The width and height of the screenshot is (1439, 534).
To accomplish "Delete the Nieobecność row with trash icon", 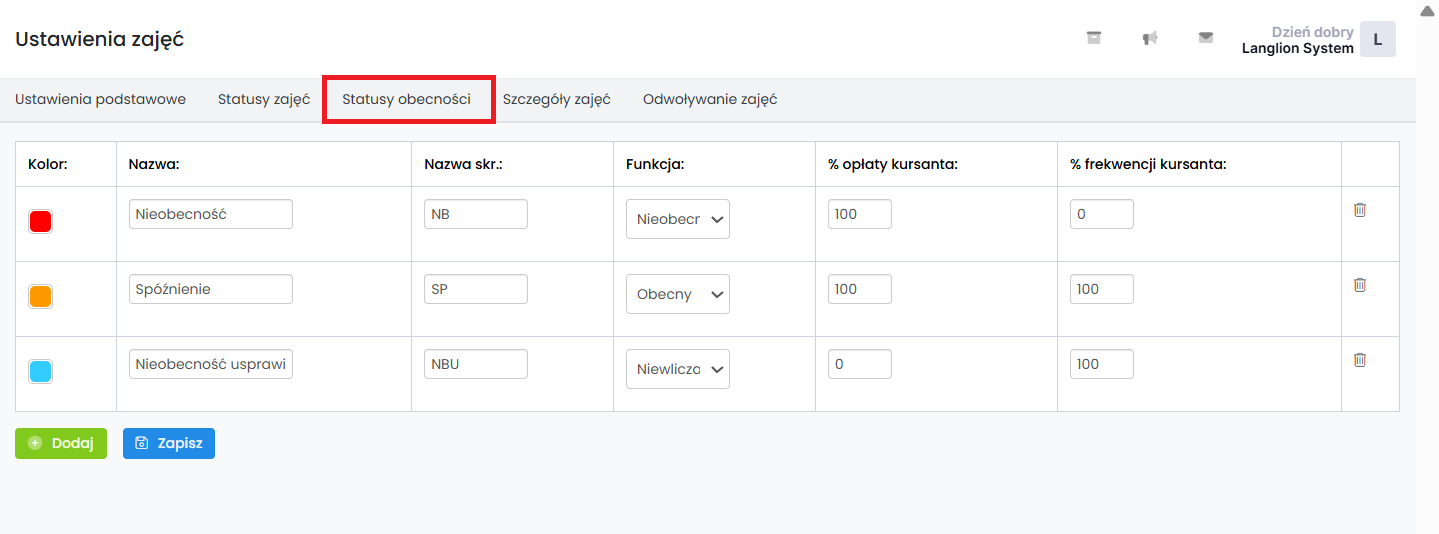I will 1359,210.
